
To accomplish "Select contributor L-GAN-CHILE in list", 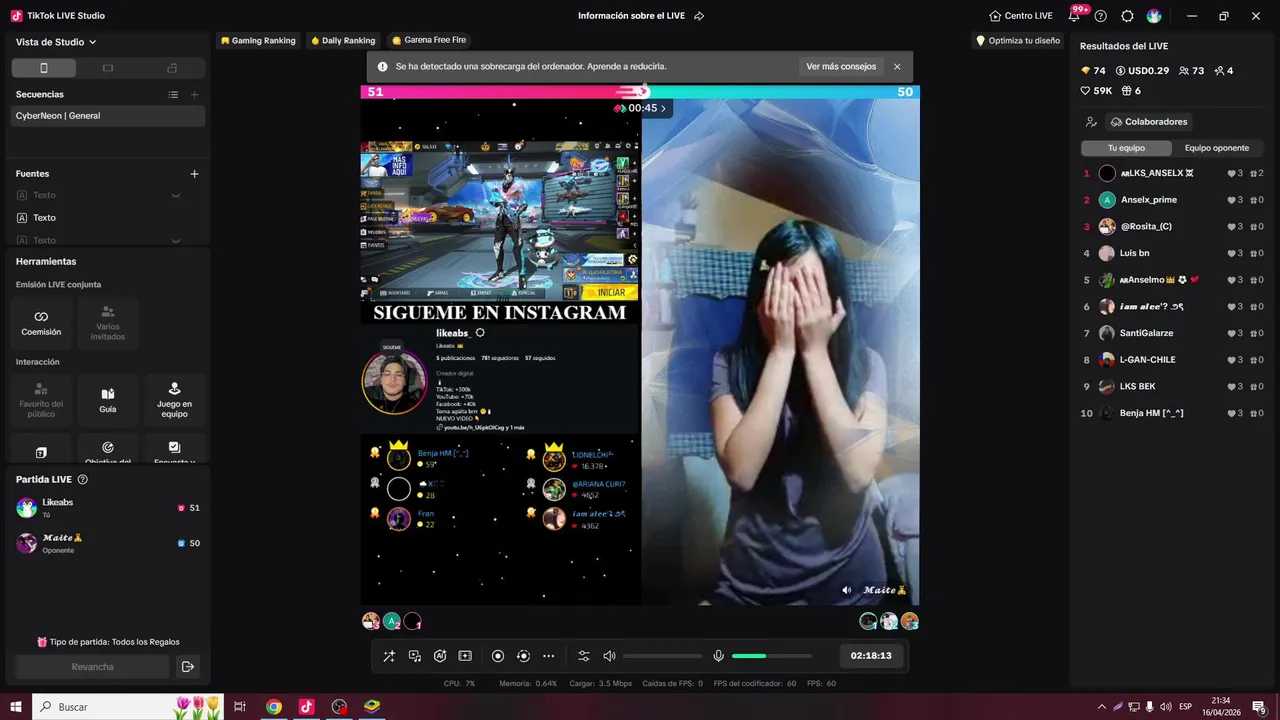I will pos(1172,360).
